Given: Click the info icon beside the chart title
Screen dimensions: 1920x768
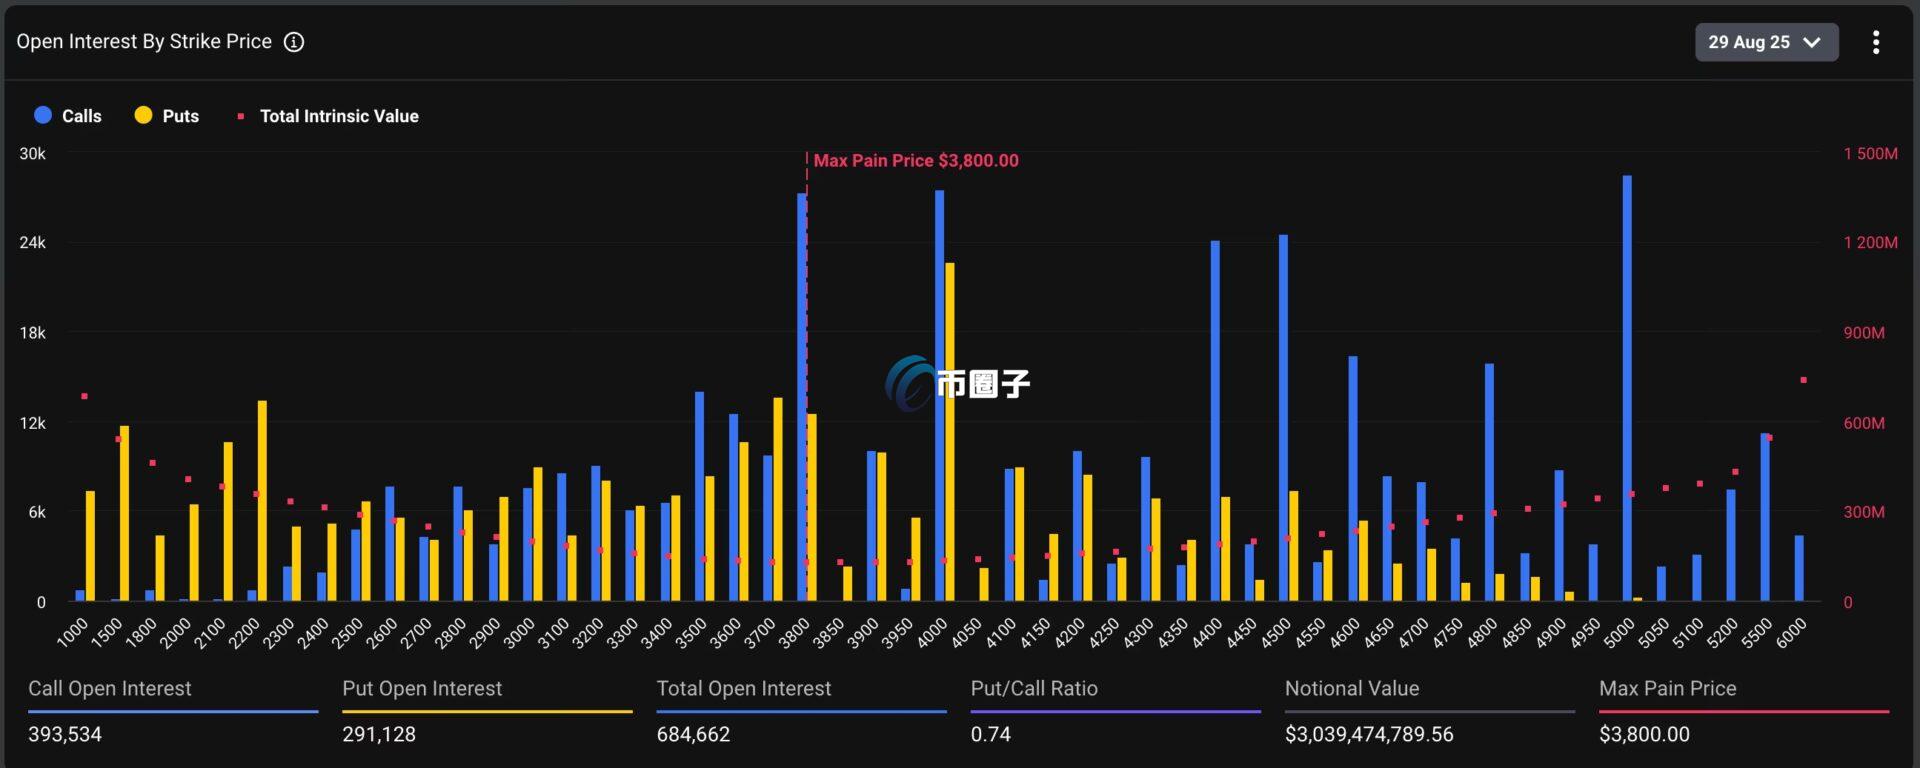Looking at the screenshot, I should [x=294, y=42].
